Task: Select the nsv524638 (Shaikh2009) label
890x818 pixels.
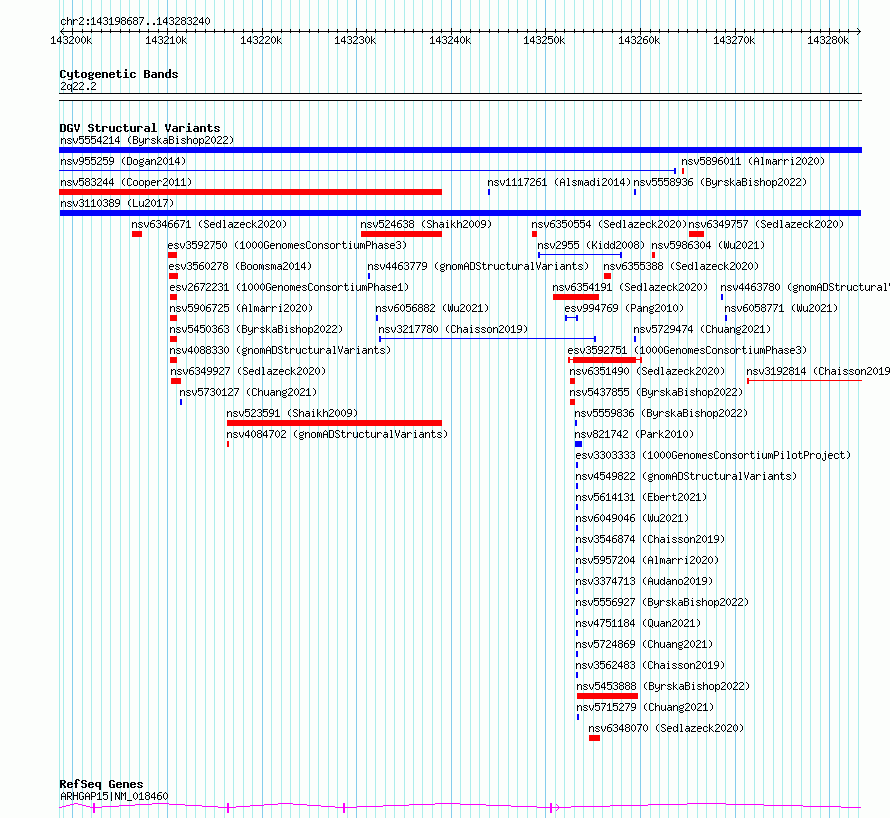Action: point(426,224)
